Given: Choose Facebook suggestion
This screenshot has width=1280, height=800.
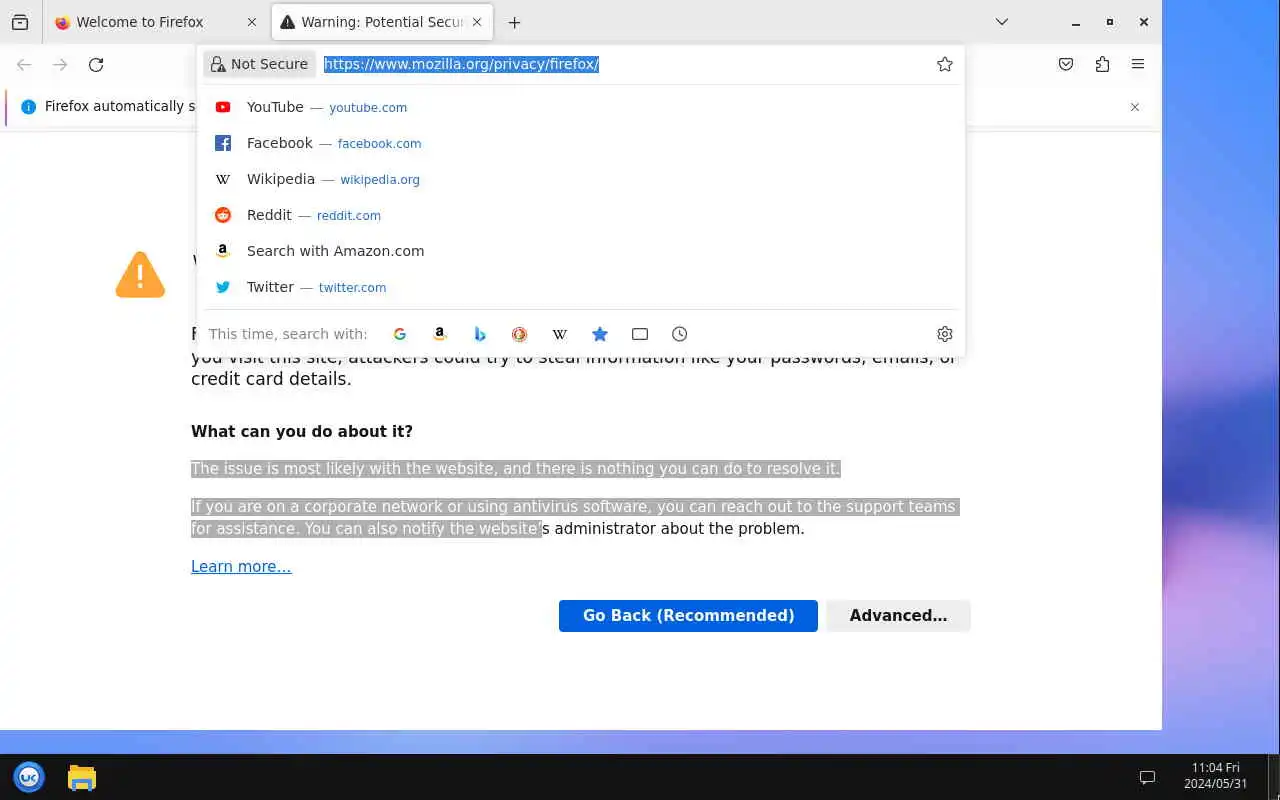Looking at the screenshot, I should coord(581,143).
